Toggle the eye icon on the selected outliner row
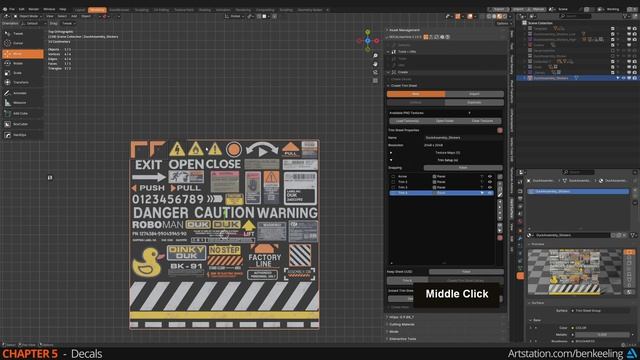The height and width of the screenshot is (360, 640). coord(623,78)
